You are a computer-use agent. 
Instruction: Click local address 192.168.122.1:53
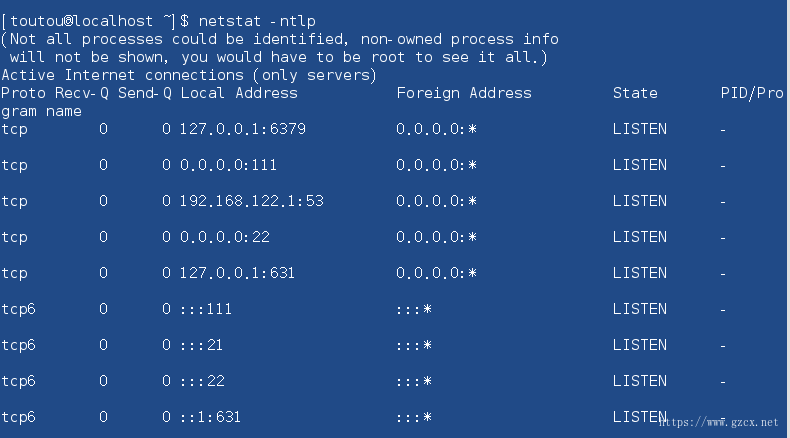251,201
